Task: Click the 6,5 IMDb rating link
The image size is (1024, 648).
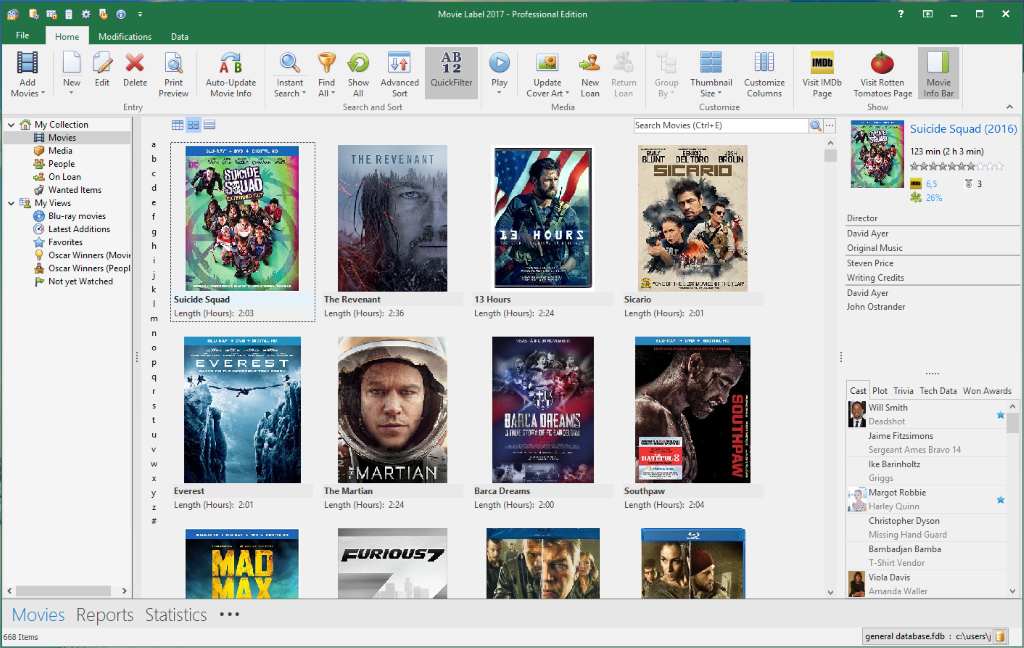Action: pos(931,184)
